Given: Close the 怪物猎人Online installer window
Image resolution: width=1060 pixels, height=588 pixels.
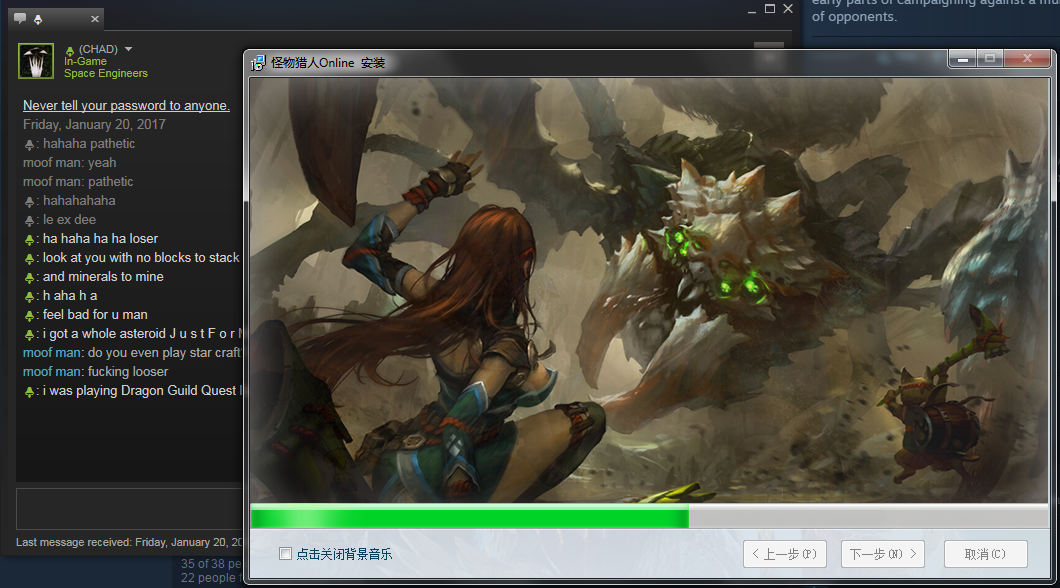Looking at the screenshot, I should coord(1027,59).
